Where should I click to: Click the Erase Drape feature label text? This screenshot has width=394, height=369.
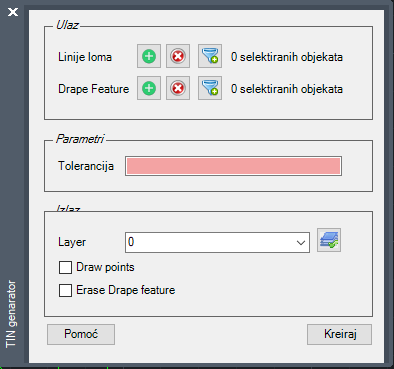click(x=126, y=290)
